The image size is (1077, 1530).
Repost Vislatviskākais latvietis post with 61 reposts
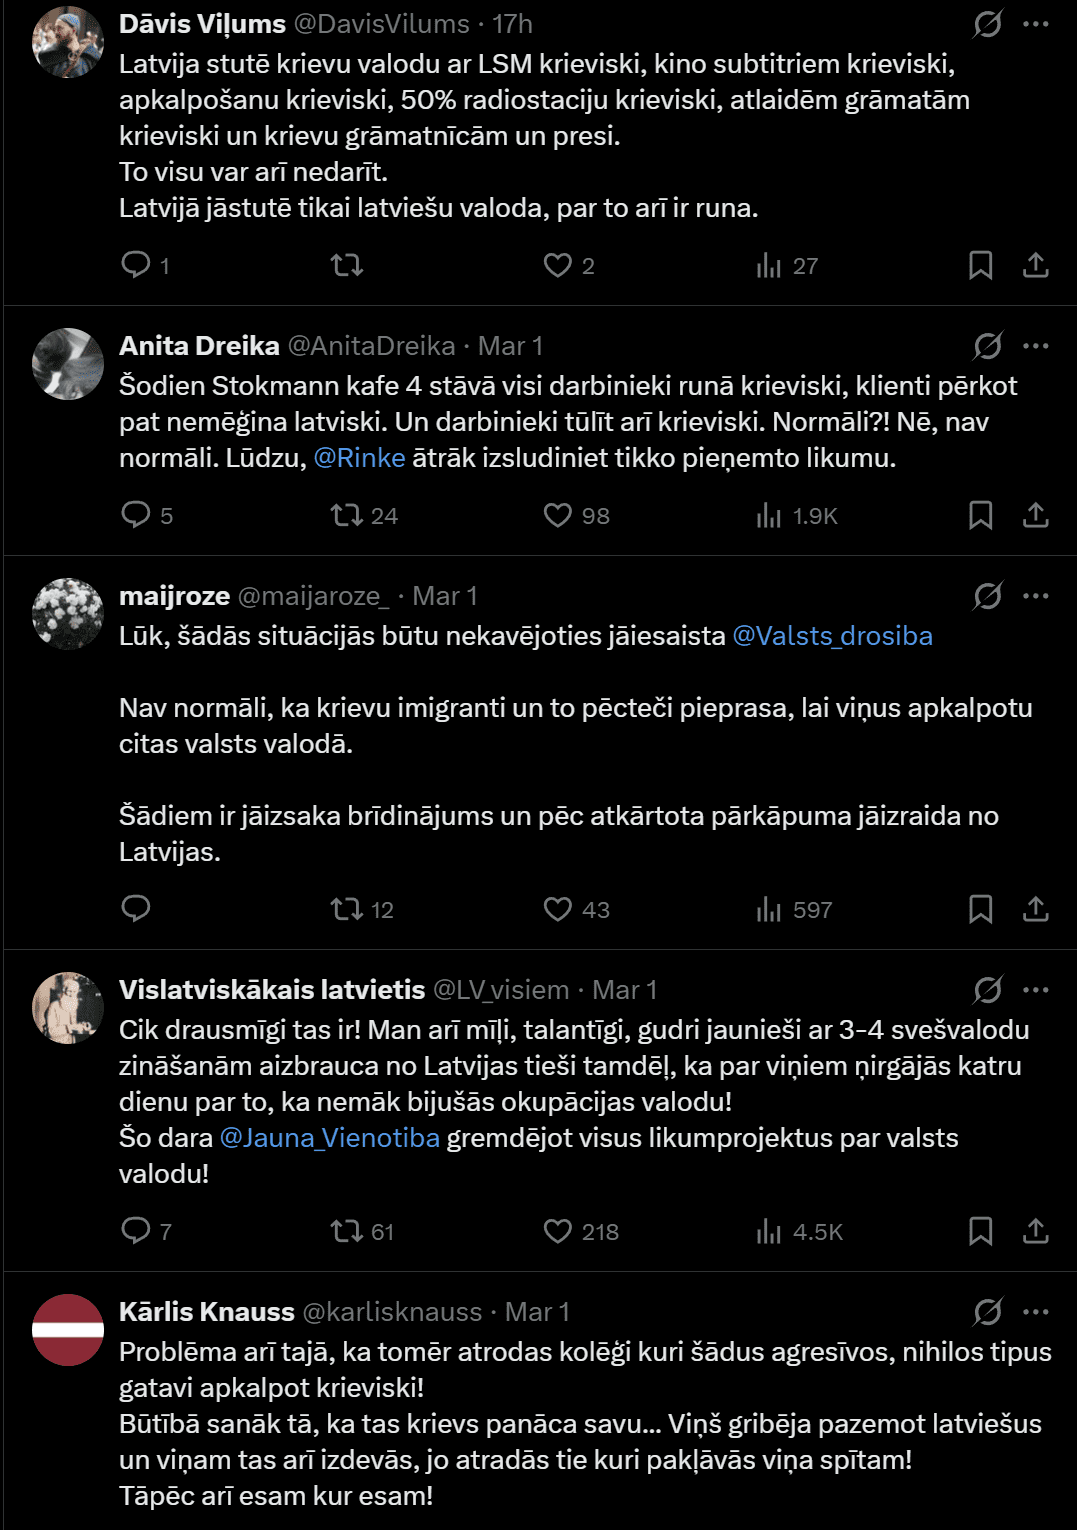[347, 1231]
